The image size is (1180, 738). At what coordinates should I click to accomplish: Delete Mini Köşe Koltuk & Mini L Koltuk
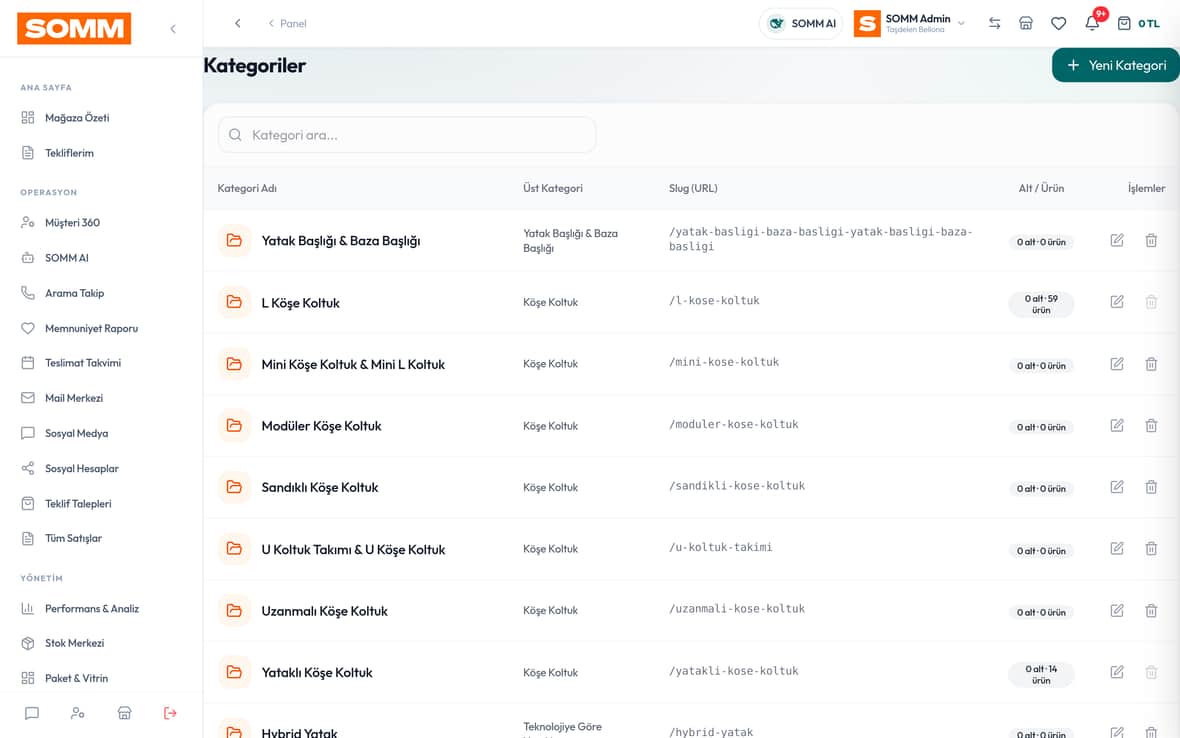pos(1151,363)
